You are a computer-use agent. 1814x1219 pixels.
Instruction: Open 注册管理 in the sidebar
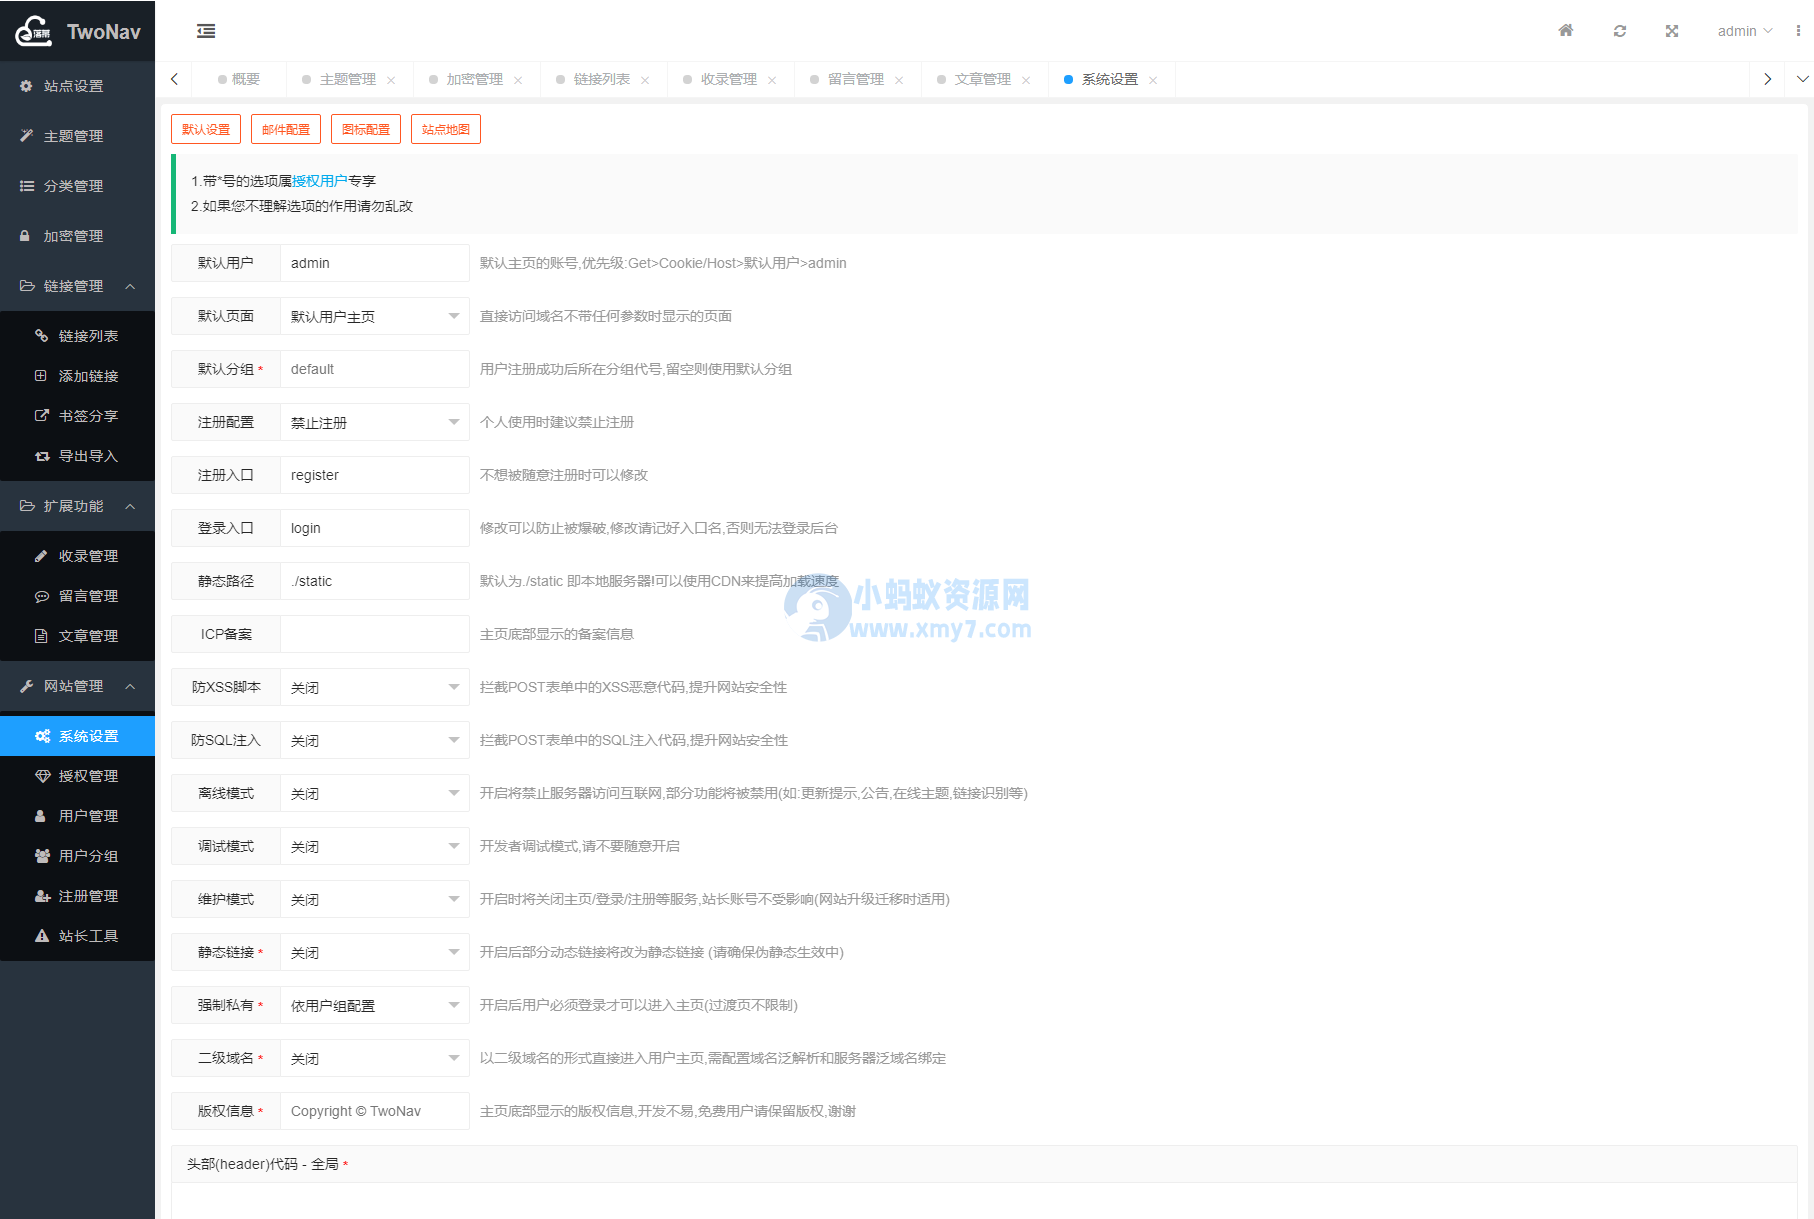(x=77, y=896)
